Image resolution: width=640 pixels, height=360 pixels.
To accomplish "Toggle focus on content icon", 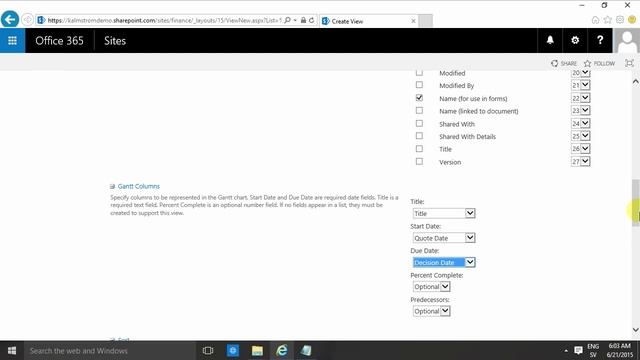I will pyautogui.click(x=629, y=63).
